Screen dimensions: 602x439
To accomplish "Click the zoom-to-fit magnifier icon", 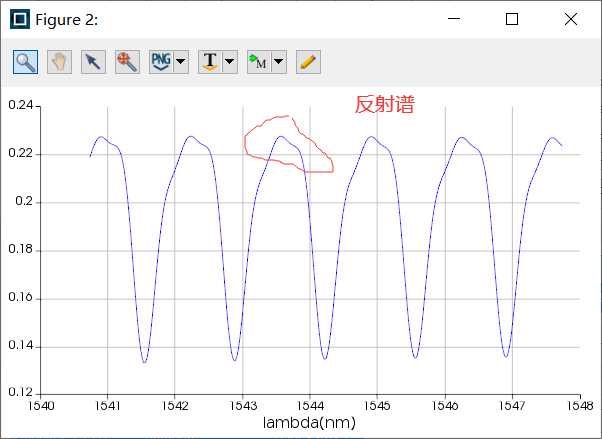I will click(127, 62).
